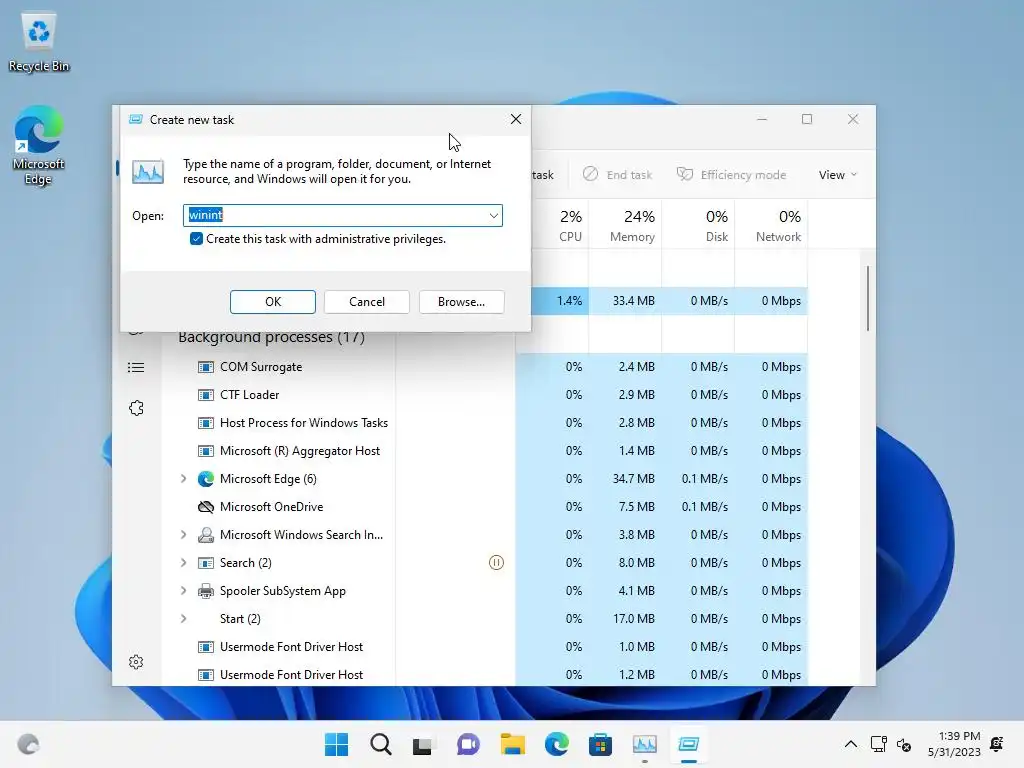
Task: Open the Task View taskbar icon
Action: click(423, 744)
